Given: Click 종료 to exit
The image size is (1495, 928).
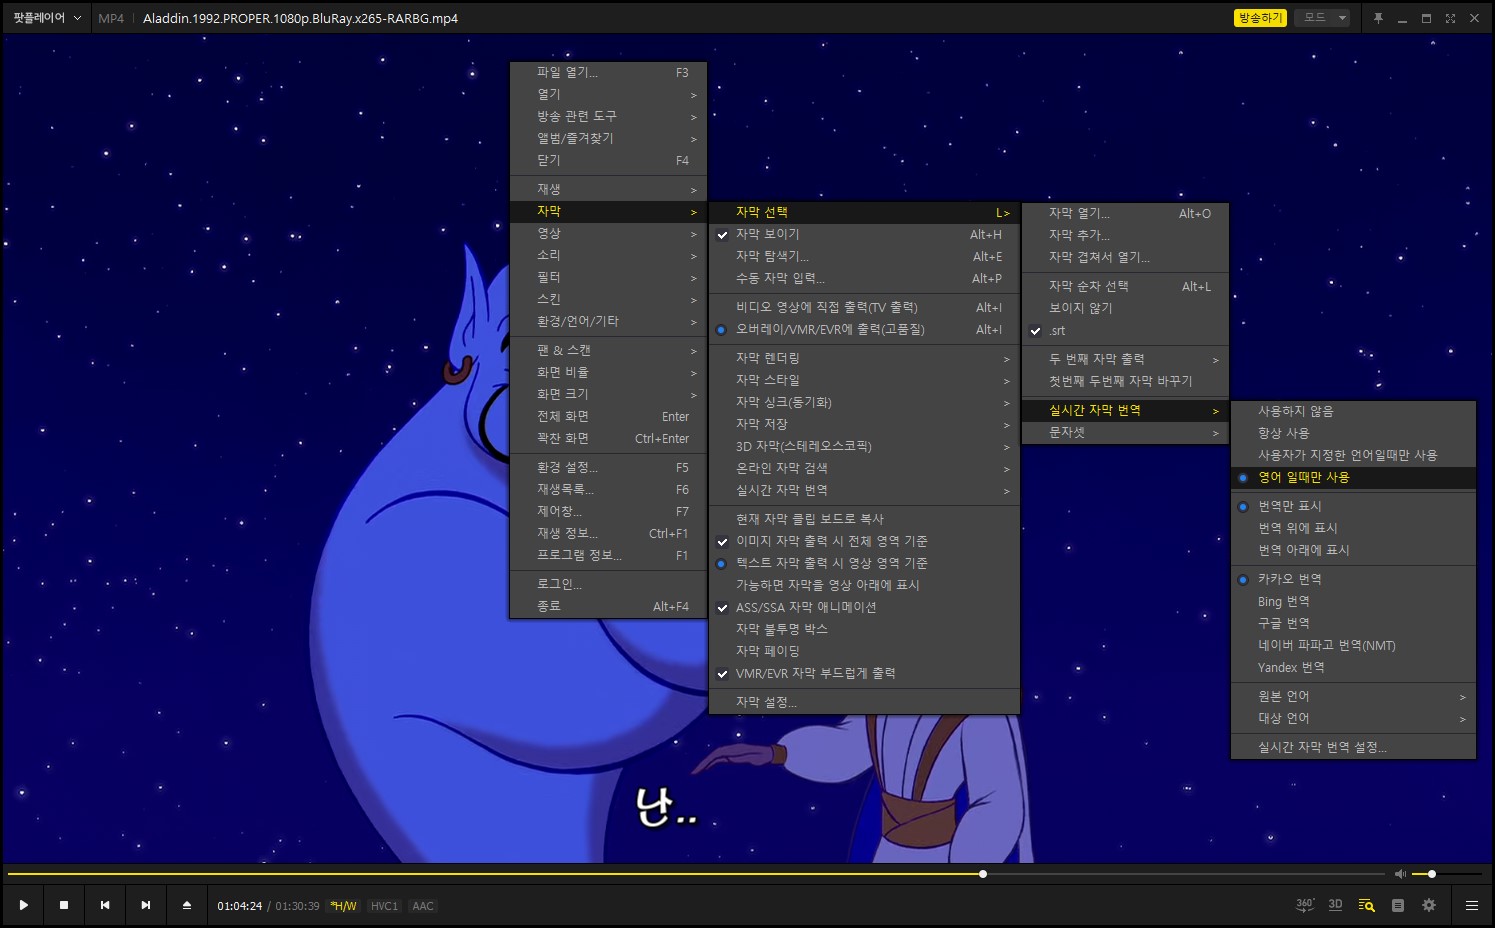Looking at the screenshot, I should click(608, 606).
